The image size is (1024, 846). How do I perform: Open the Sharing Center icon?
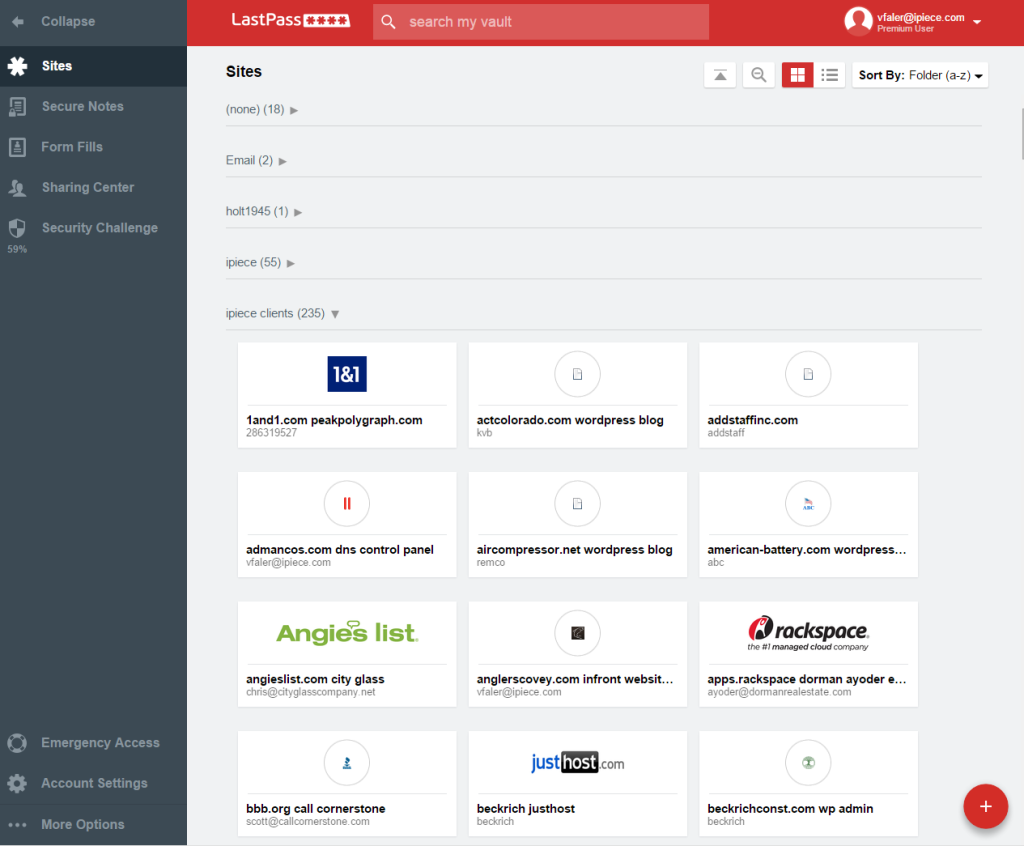coord(17,188)
